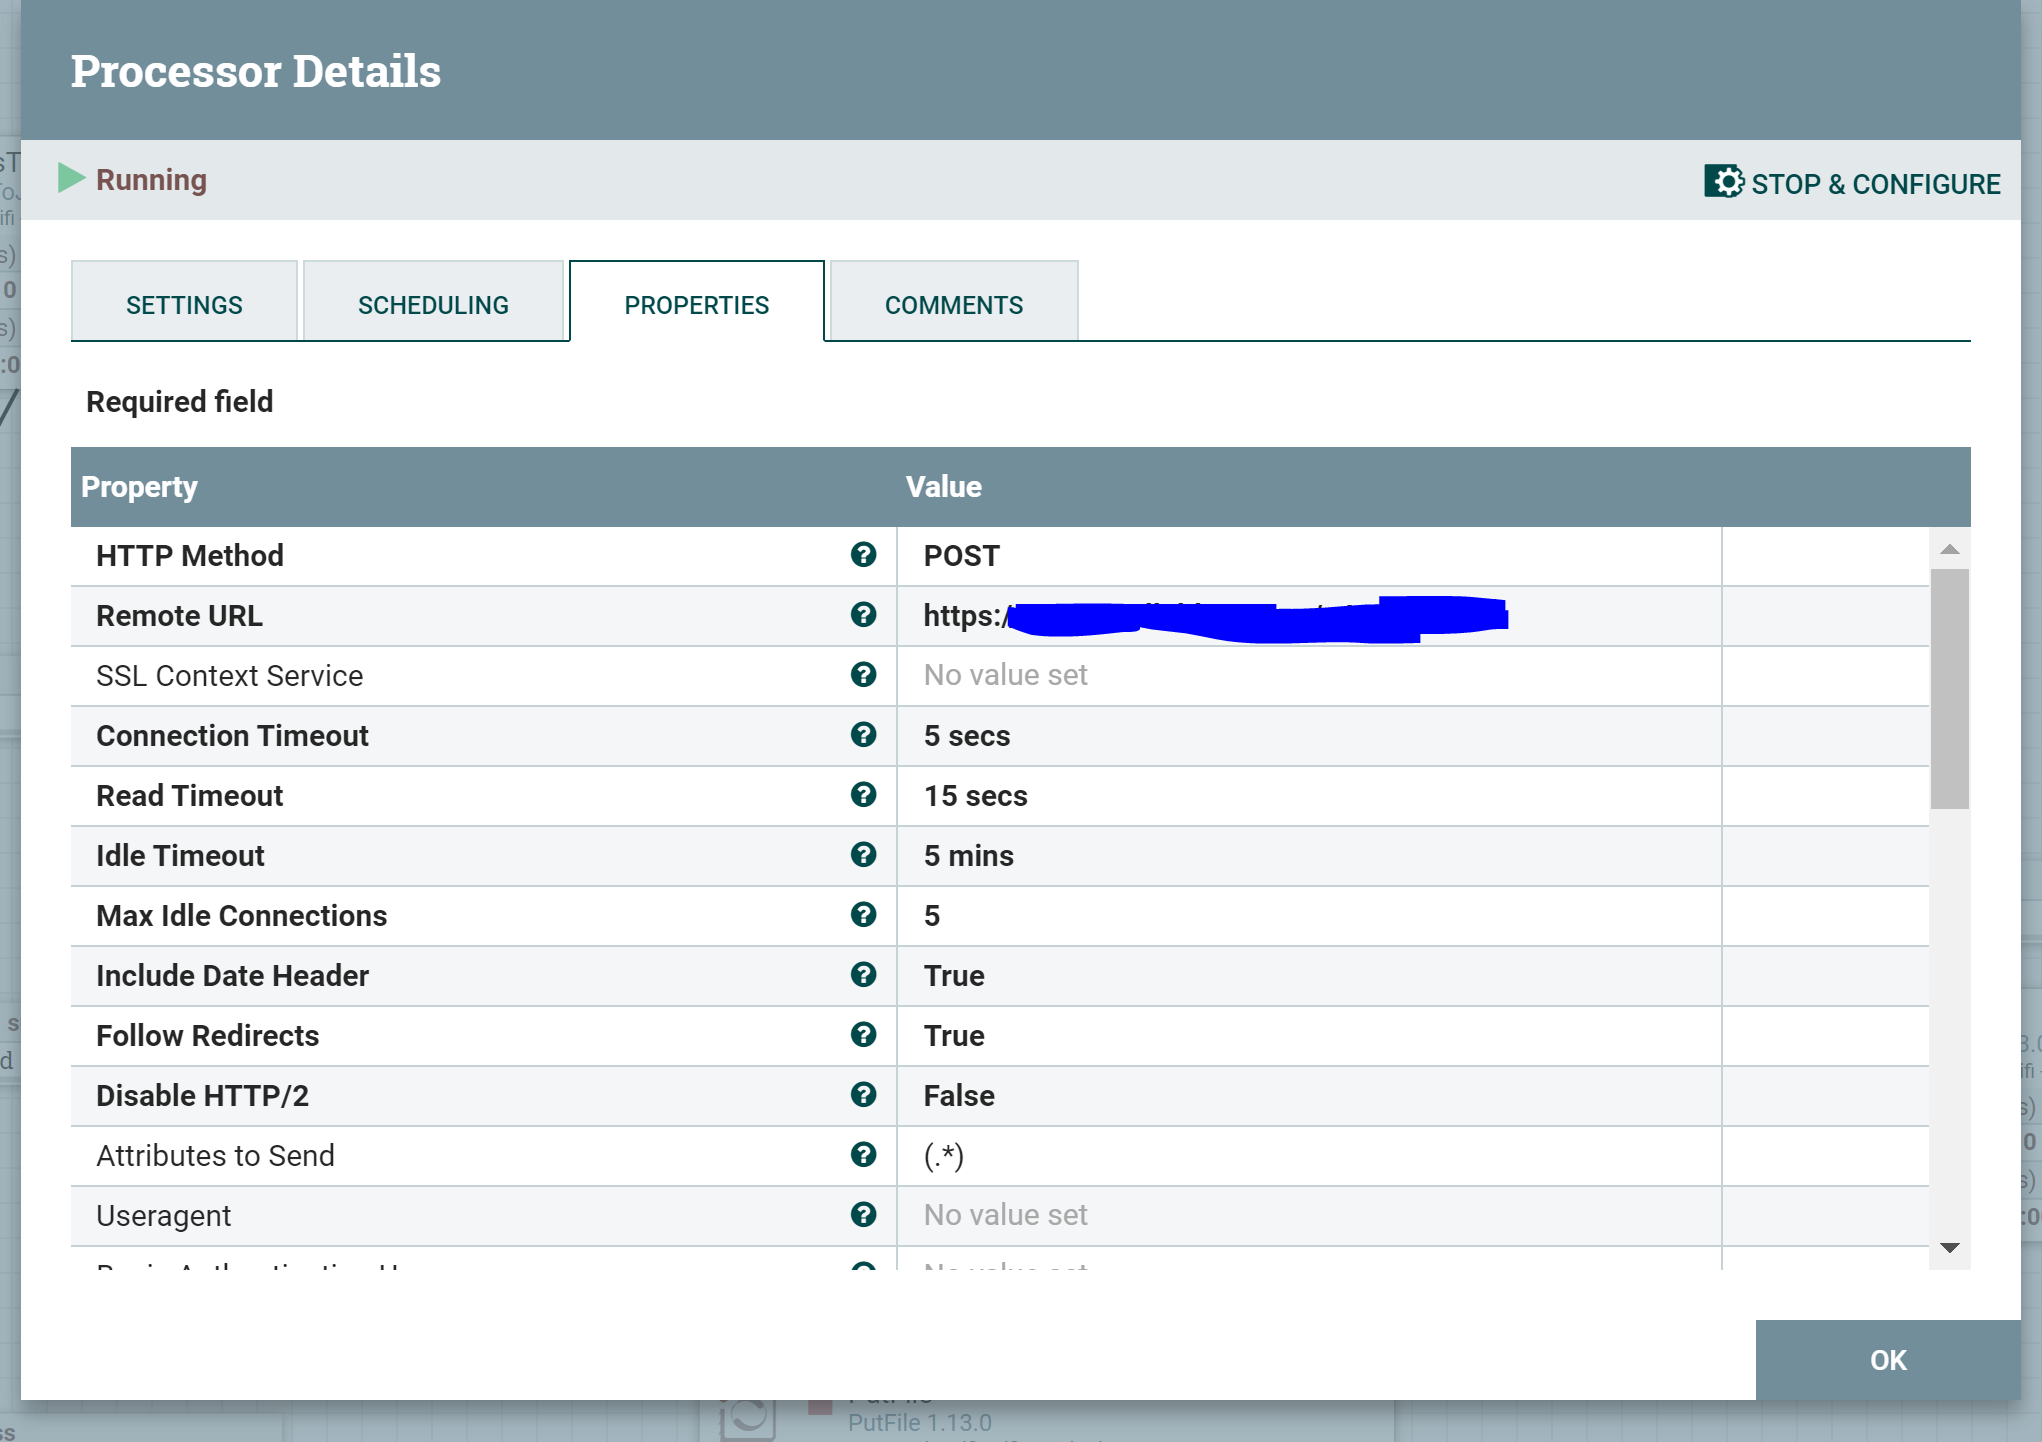2042x1442 pixels.
Task: Open help for Idle Timeout property
Action: click(864, 855)
